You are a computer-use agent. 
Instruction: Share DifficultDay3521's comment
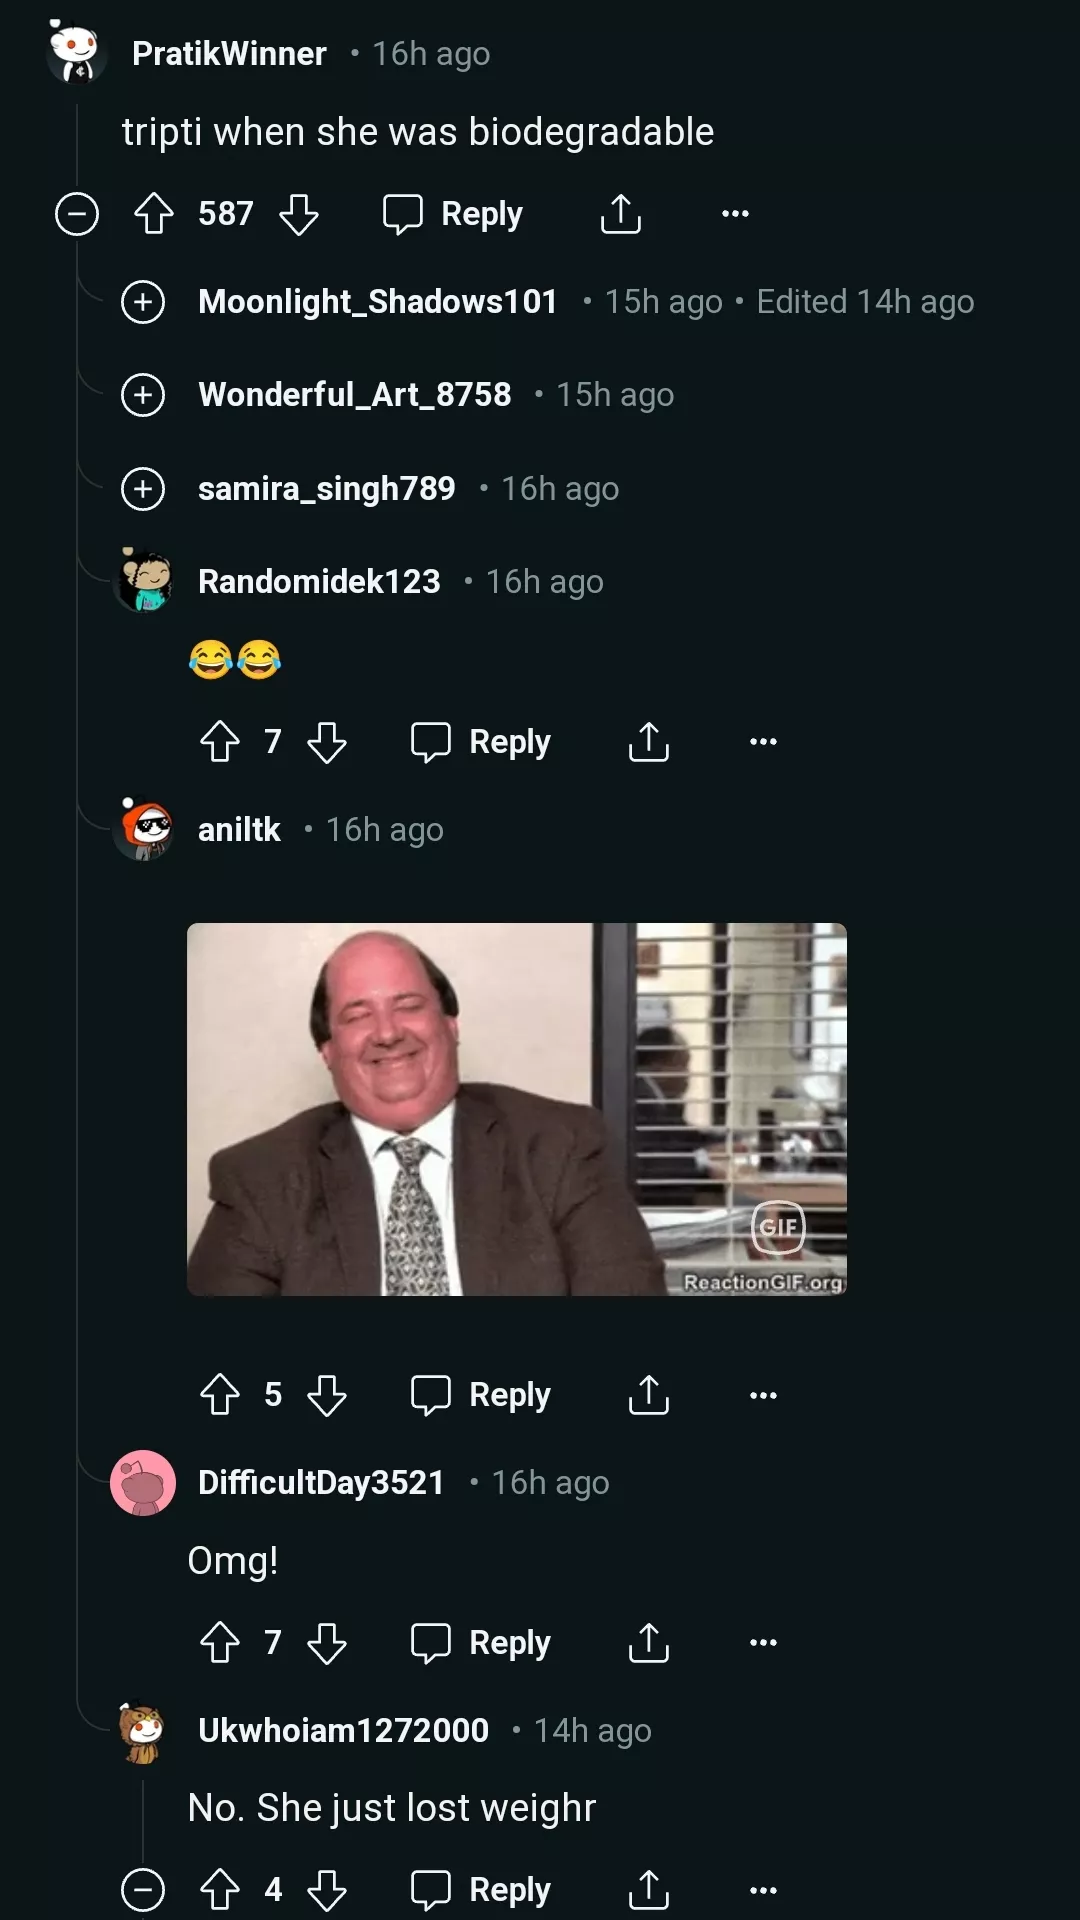pos(648,1643)
